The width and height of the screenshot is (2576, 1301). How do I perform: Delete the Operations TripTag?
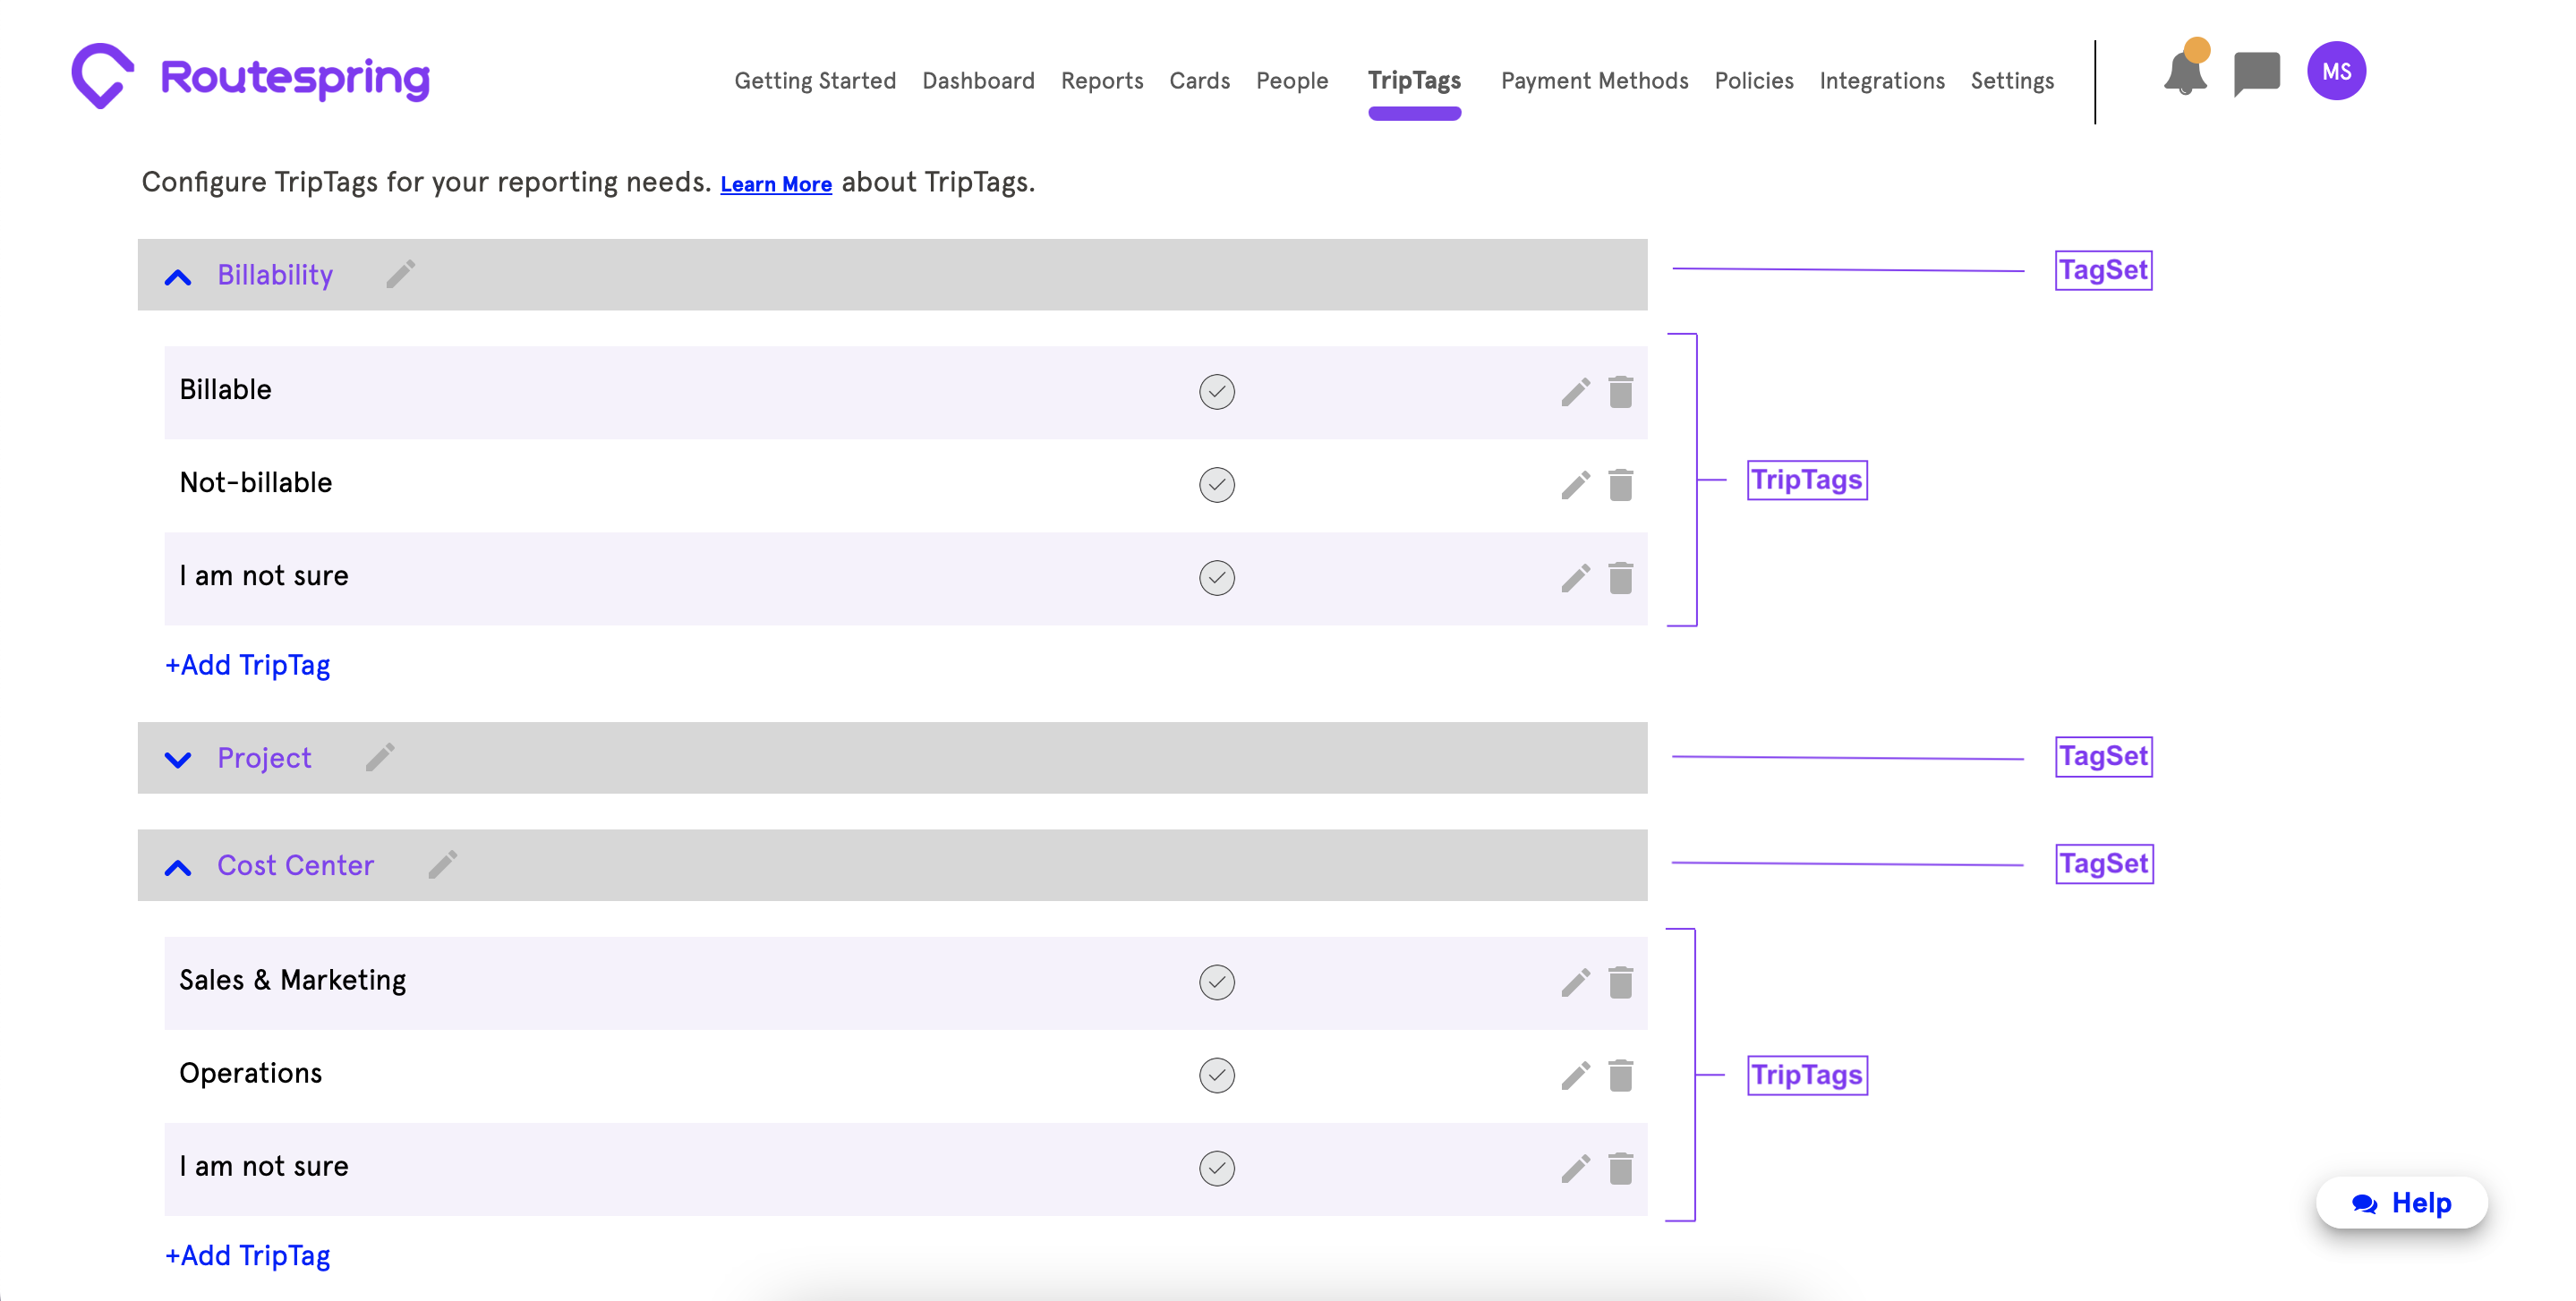1620,1075
